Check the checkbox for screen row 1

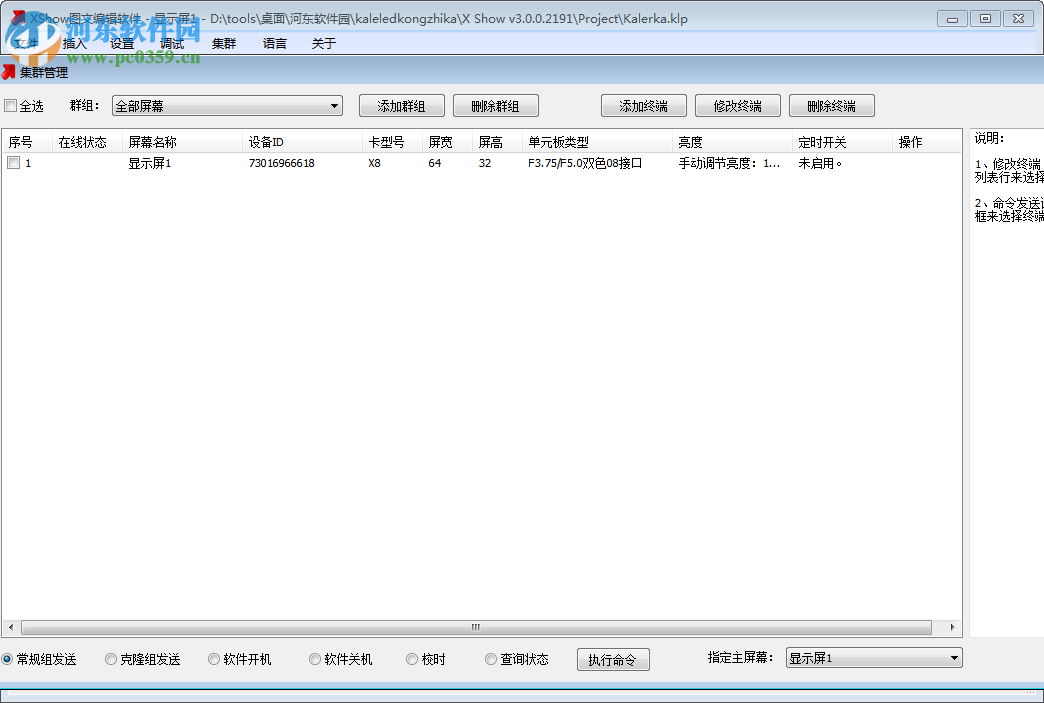pyautogui.click(x=13, y=162)
